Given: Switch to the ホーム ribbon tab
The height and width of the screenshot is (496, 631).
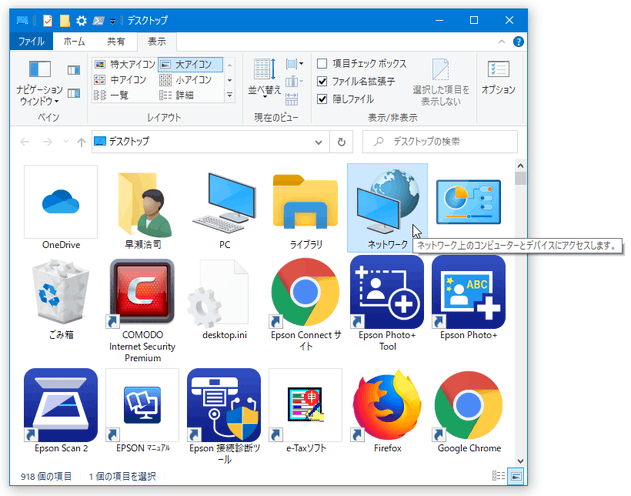Looking at the screenshot, I should pos(74,41).
